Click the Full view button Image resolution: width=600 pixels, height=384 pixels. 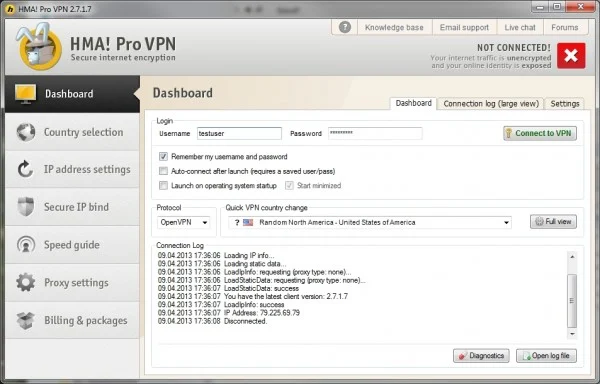click(x=553, y=221)
